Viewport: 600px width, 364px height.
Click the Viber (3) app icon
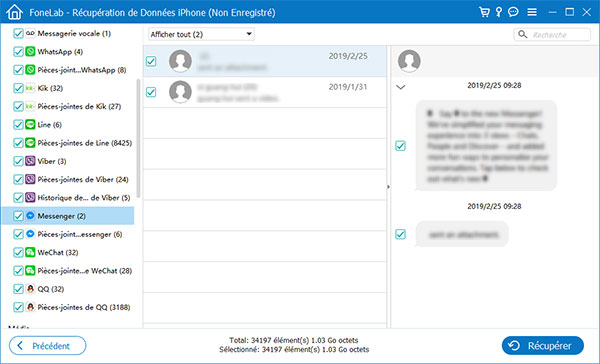pos(30,161)
